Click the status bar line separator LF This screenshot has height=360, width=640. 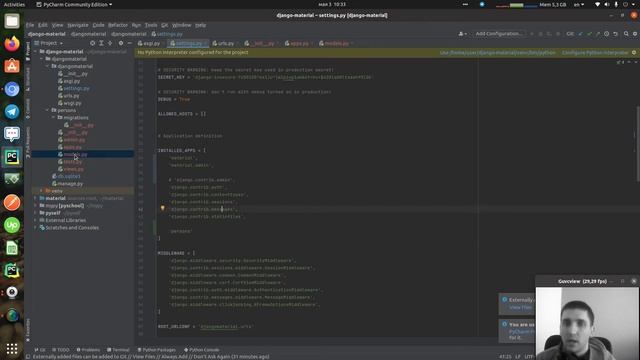pyautogui.click(x=518, y=356)
